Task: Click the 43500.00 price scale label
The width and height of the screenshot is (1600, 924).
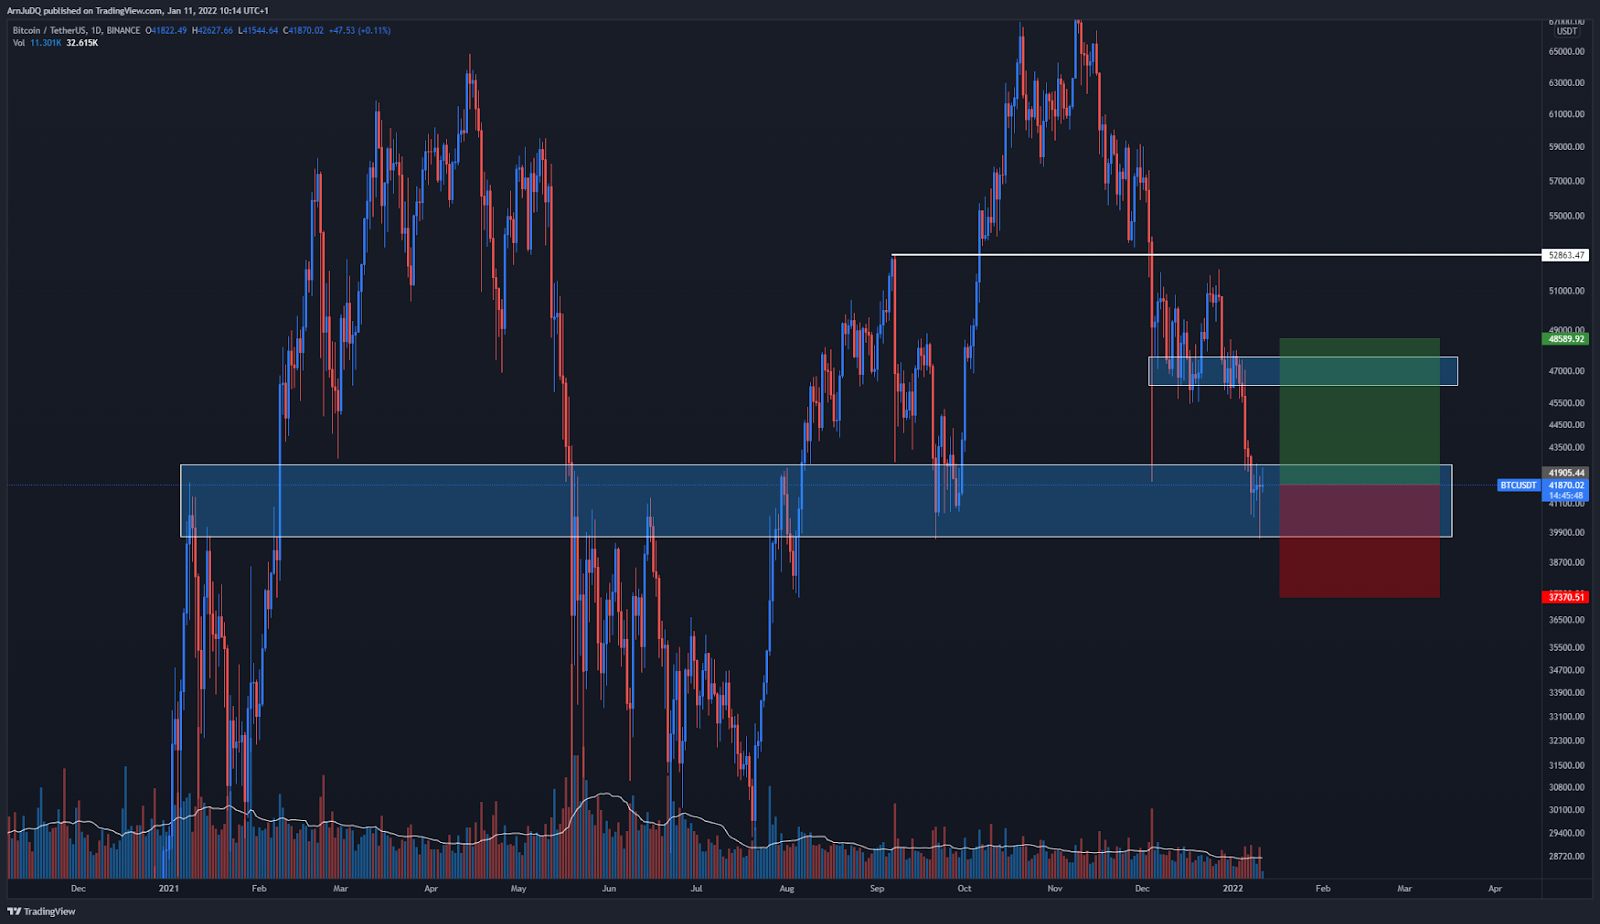Action: pyautogui.click(x=1566, y=448)
